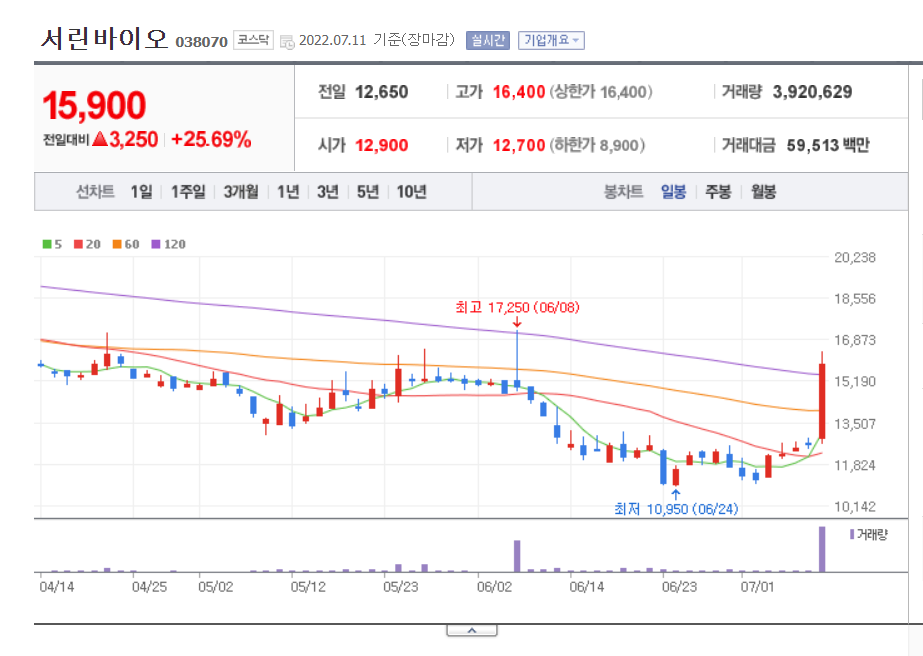Click the red 20-day moving average swatch

tap(78, 244)
